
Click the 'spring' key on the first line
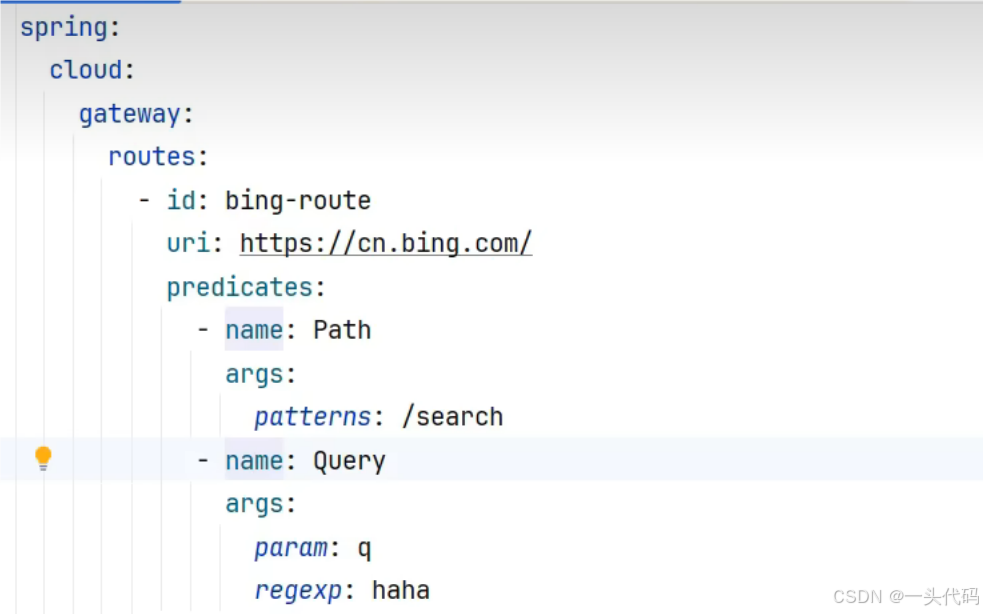pos(63,28)
